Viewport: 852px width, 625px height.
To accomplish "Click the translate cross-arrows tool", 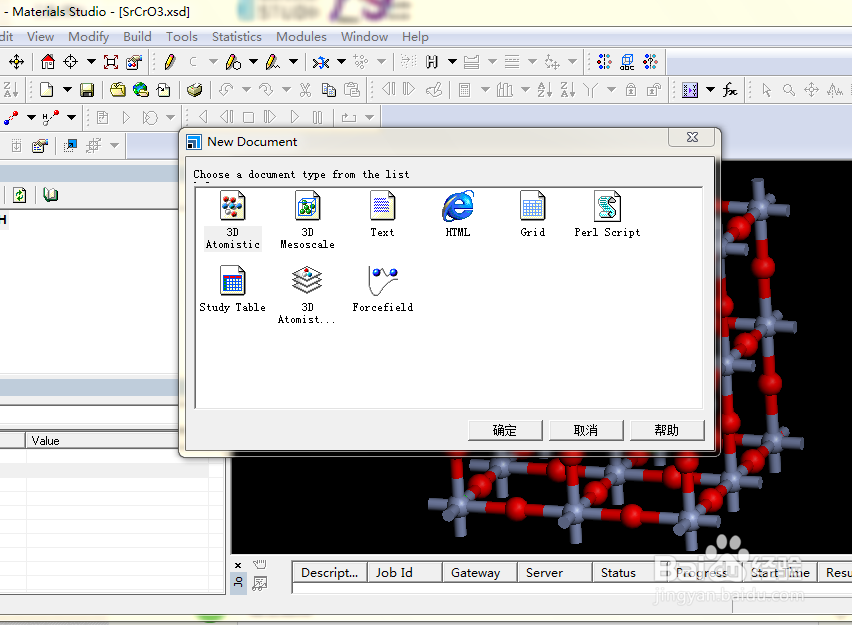I will [x=16, y=62].
